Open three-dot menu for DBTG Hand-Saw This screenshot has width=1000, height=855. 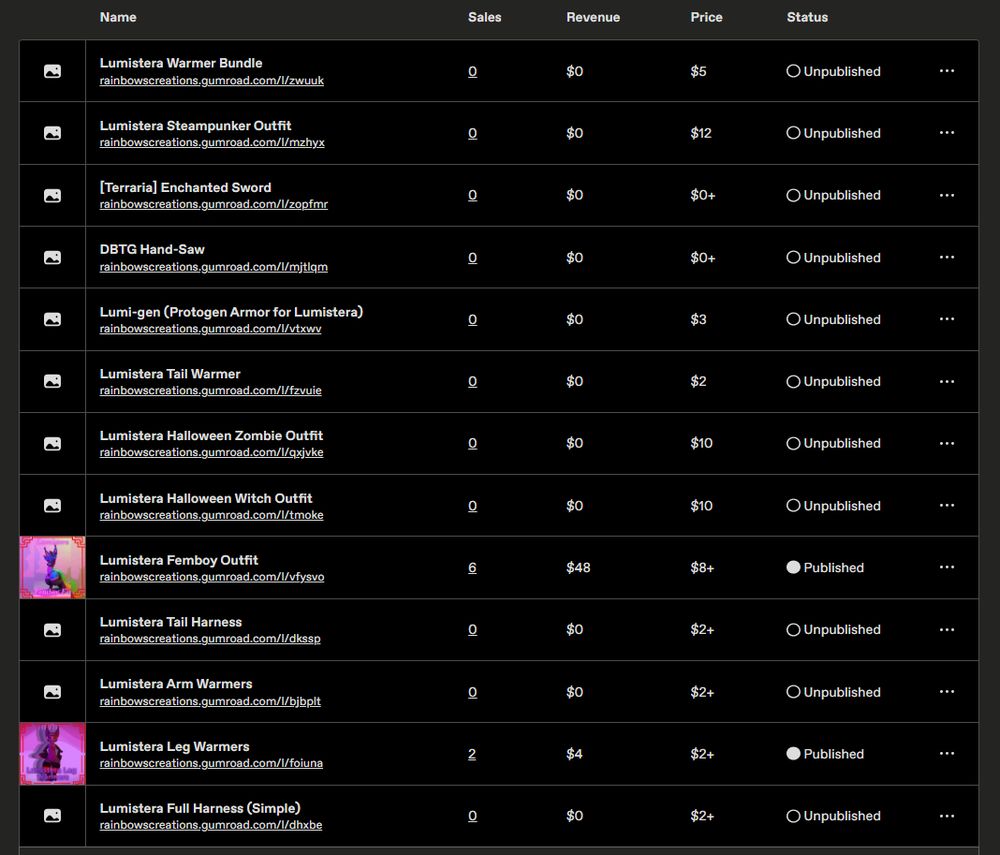pyautogui.click(x=946, y=257)
